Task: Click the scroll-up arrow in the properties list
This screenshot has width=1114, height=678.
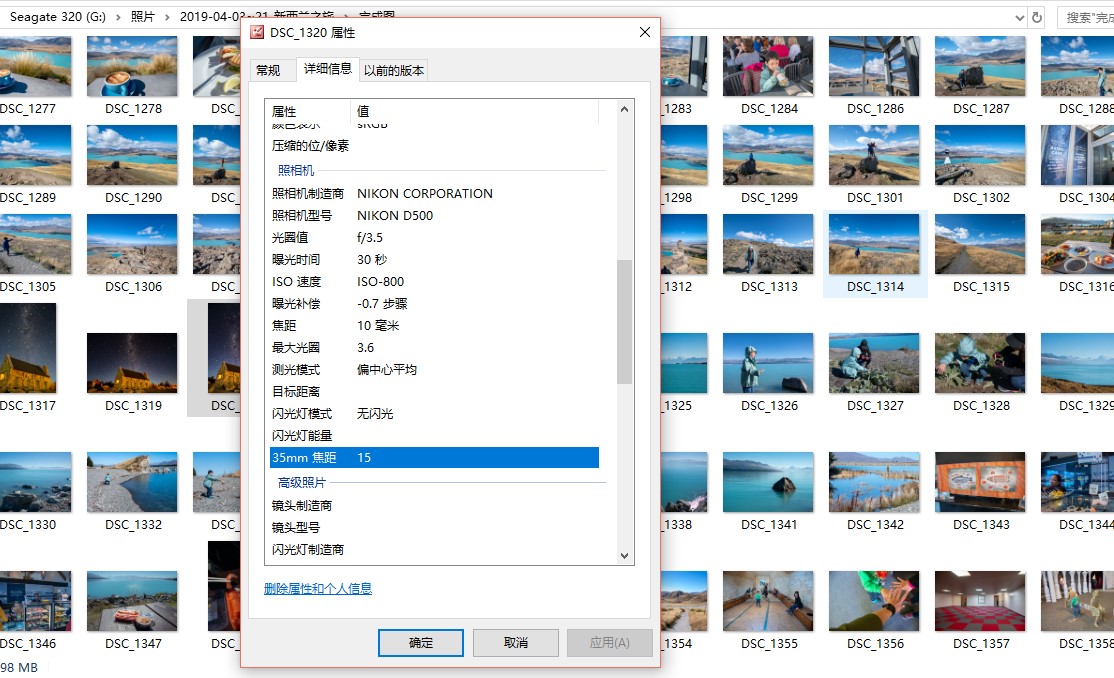Action: (625, 109)
